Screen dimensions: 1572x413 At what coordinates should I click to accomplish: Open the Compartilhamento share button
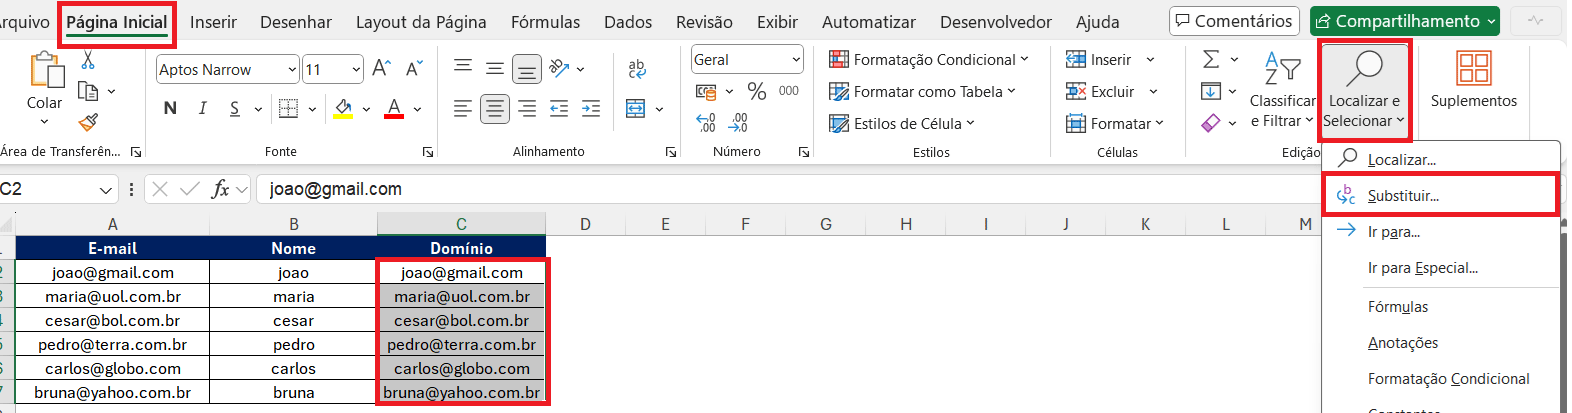click(1405, 21)
